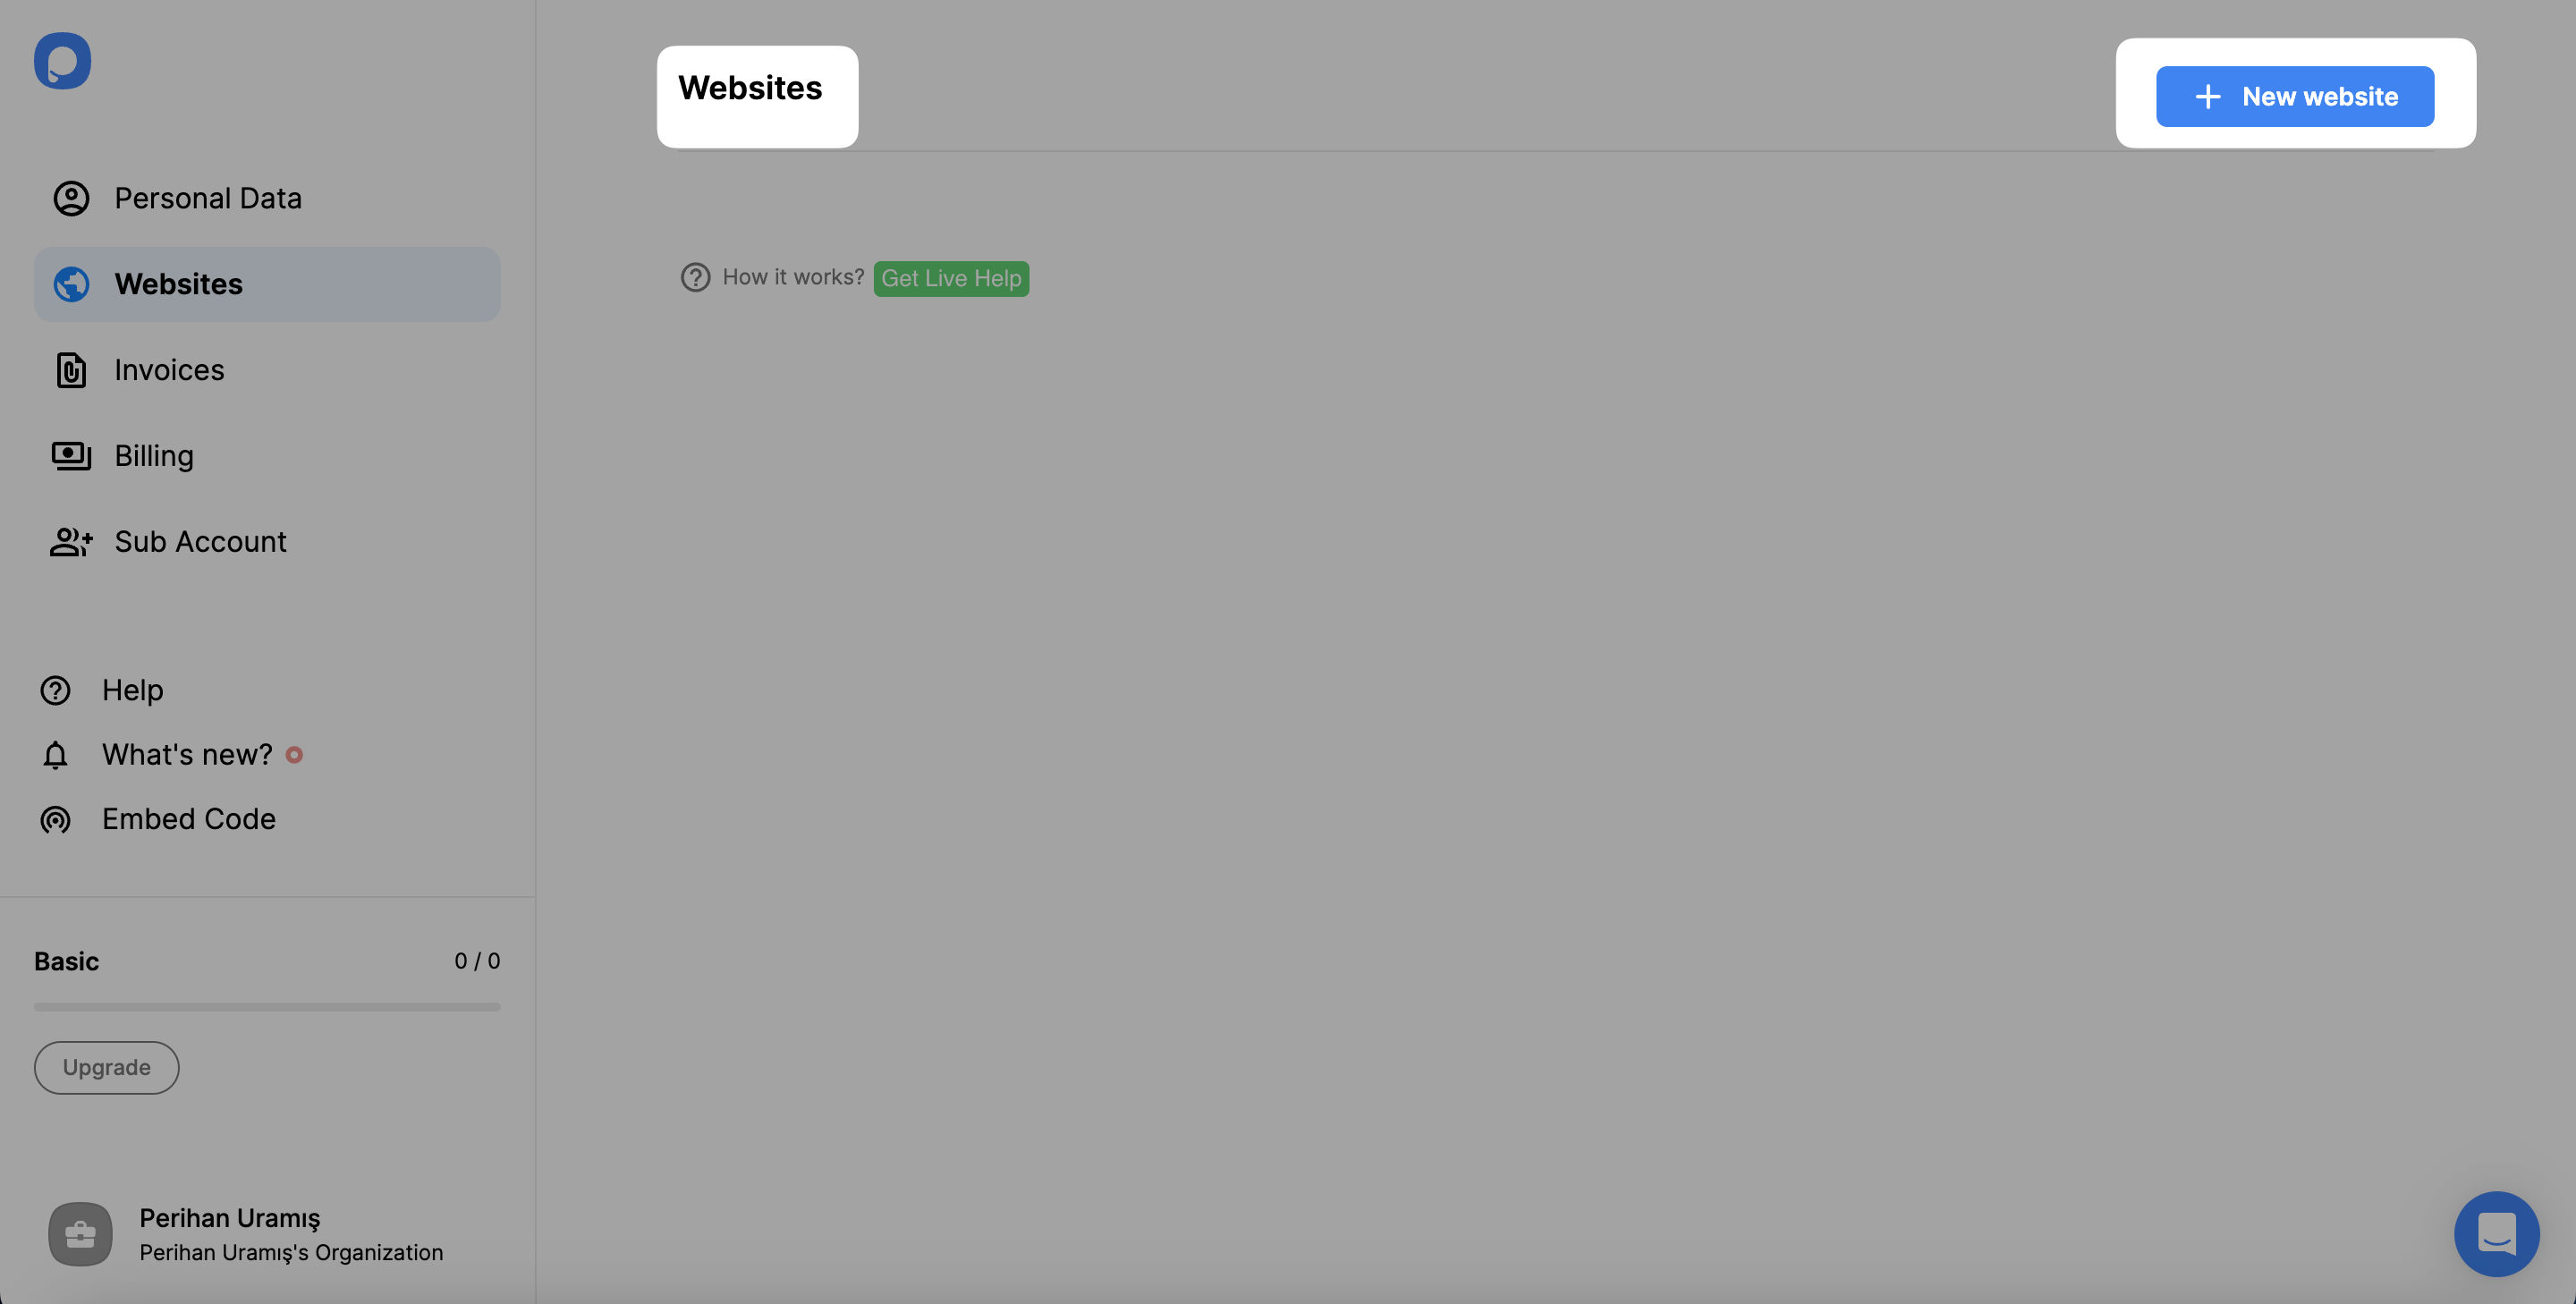
Task: Toggle the What's new notification badge
Action: (x=292, y=755)
